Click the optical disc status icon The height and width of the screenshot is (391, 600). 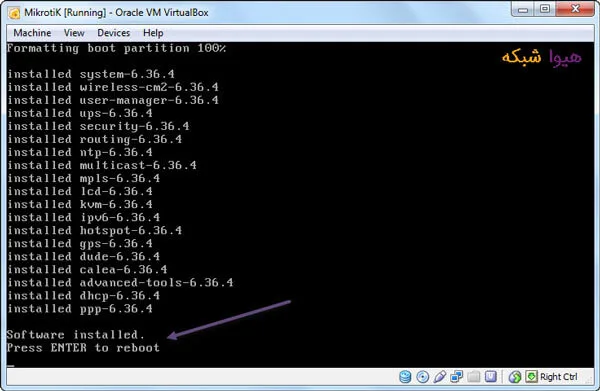click(x=422, y=377)
